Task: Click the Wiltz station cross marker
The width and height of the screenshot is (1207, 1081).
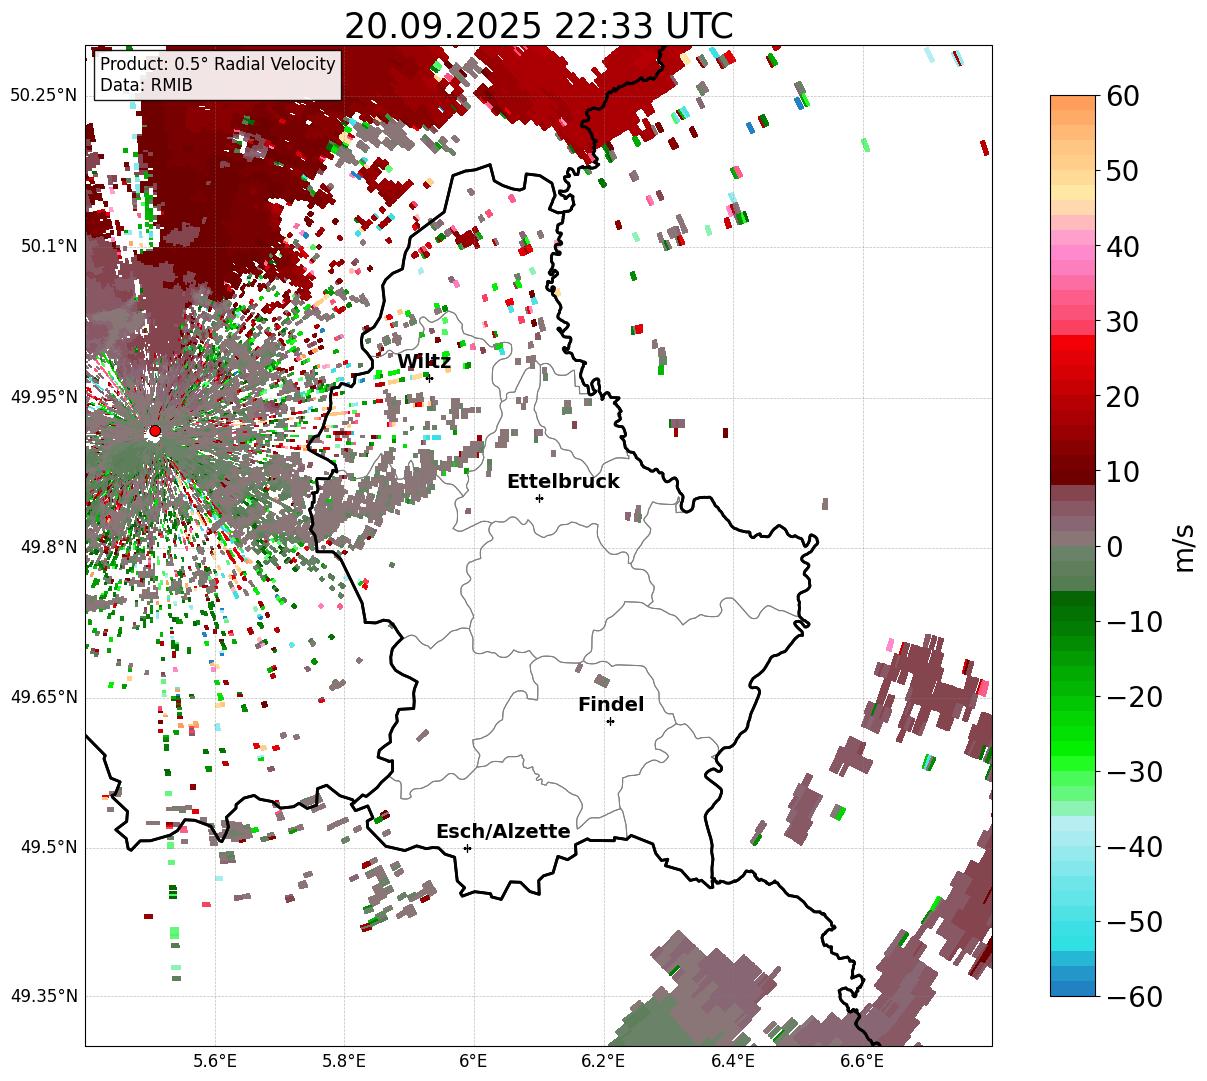Action: (x=429, y=378)
